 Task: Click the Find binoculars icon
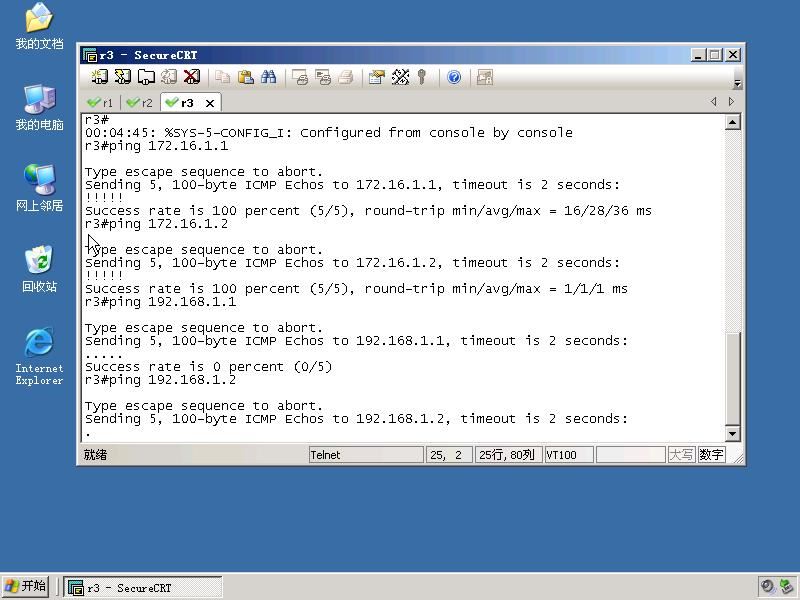click(268, 77)
